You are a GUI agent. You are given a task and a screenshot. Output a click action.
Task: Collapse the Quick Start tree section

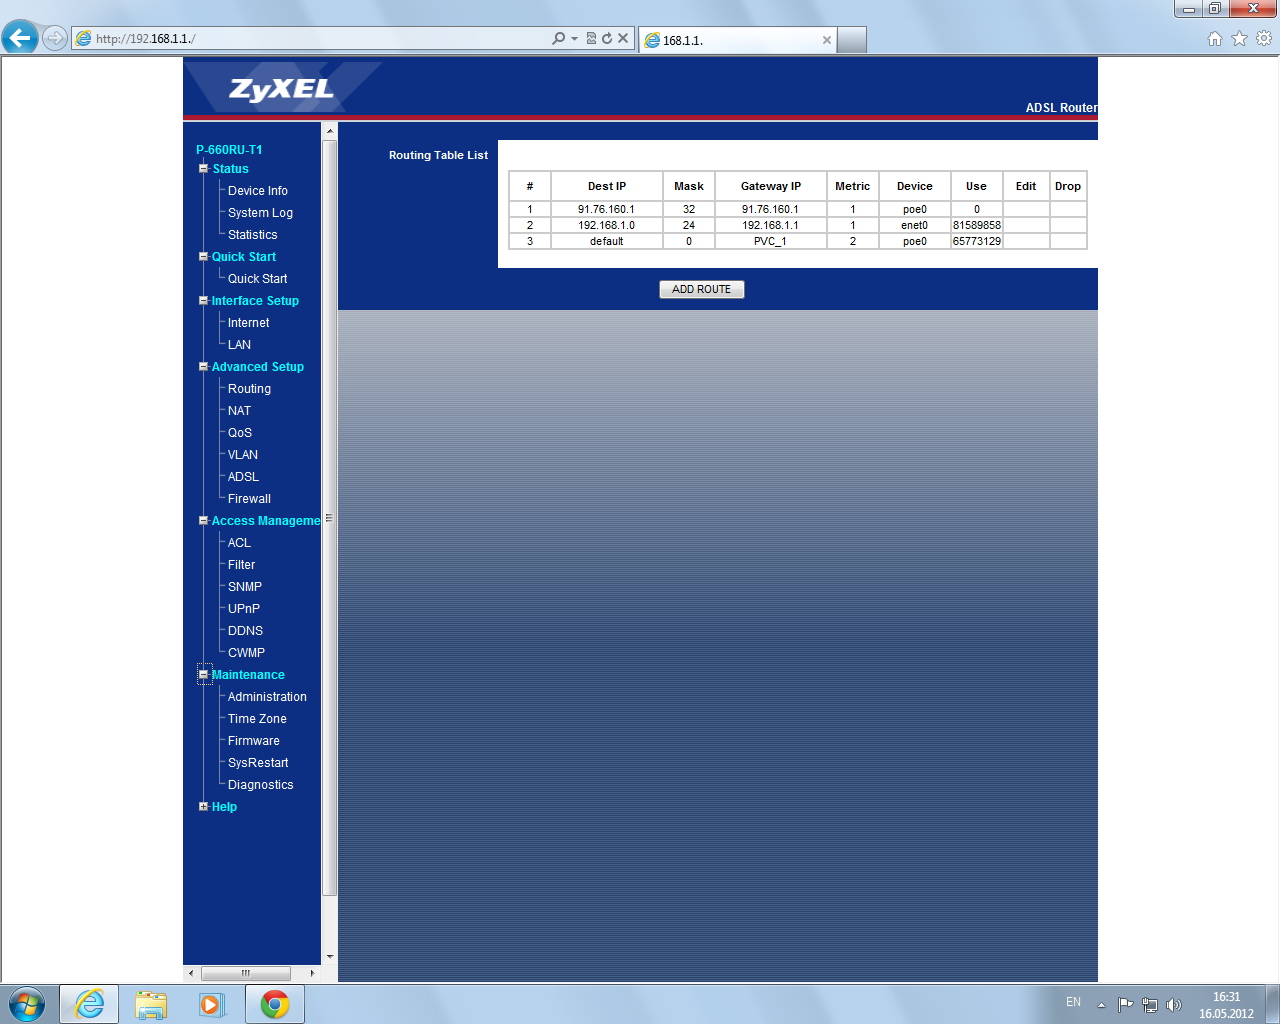[203, 257]
